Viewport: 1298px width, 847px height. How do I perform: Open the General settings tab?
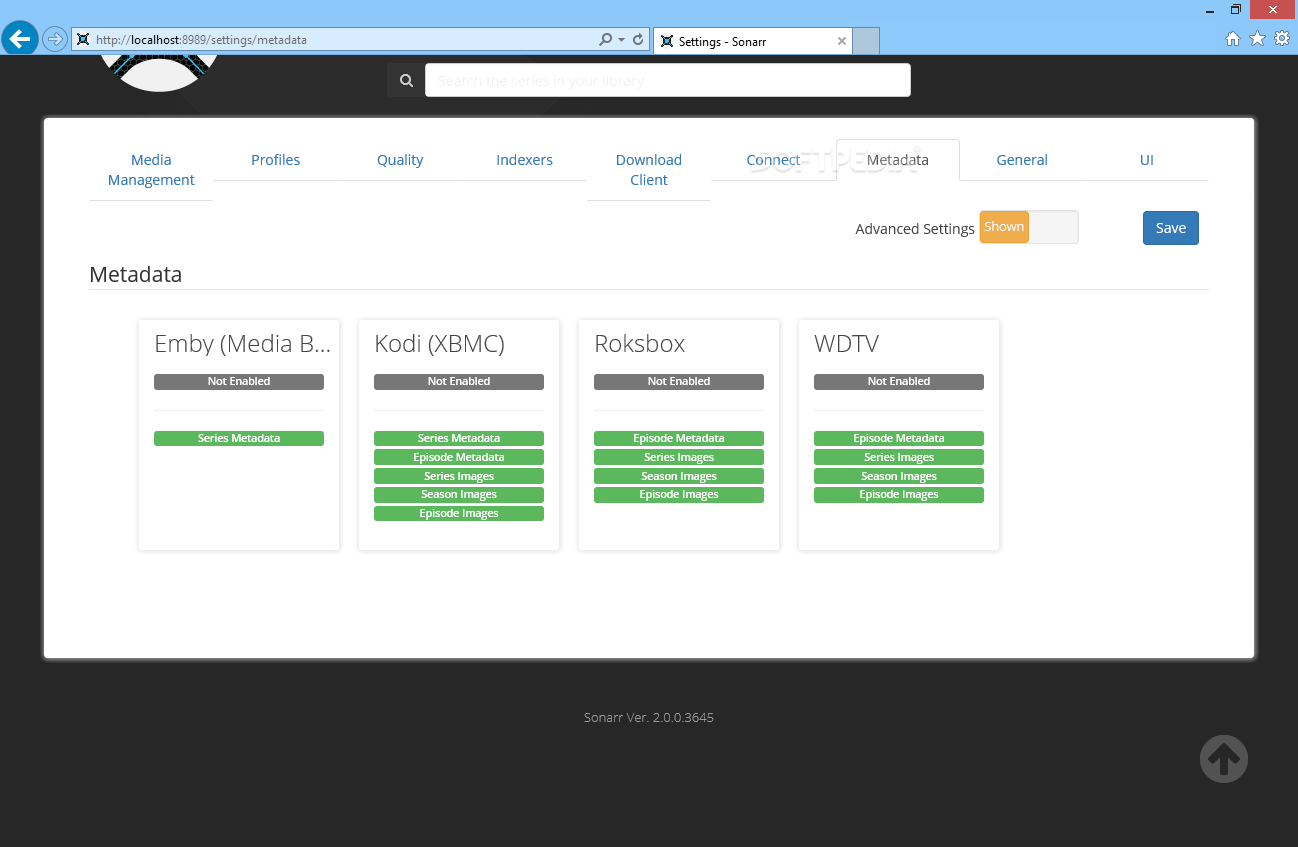coord(1022,160)
